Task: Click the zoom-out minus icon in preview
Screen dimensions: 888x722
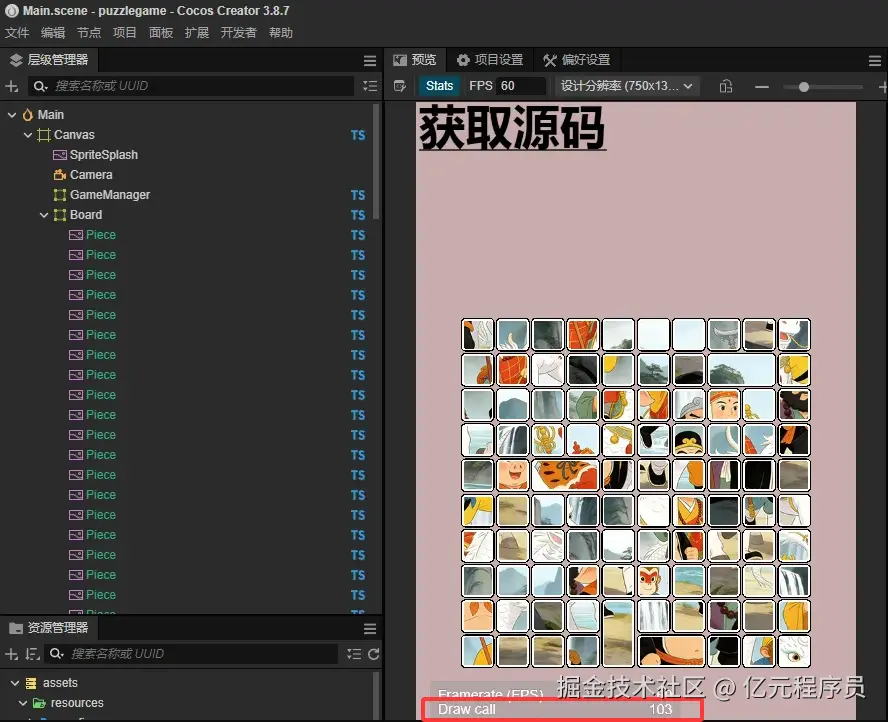Action: coord(762,87)
